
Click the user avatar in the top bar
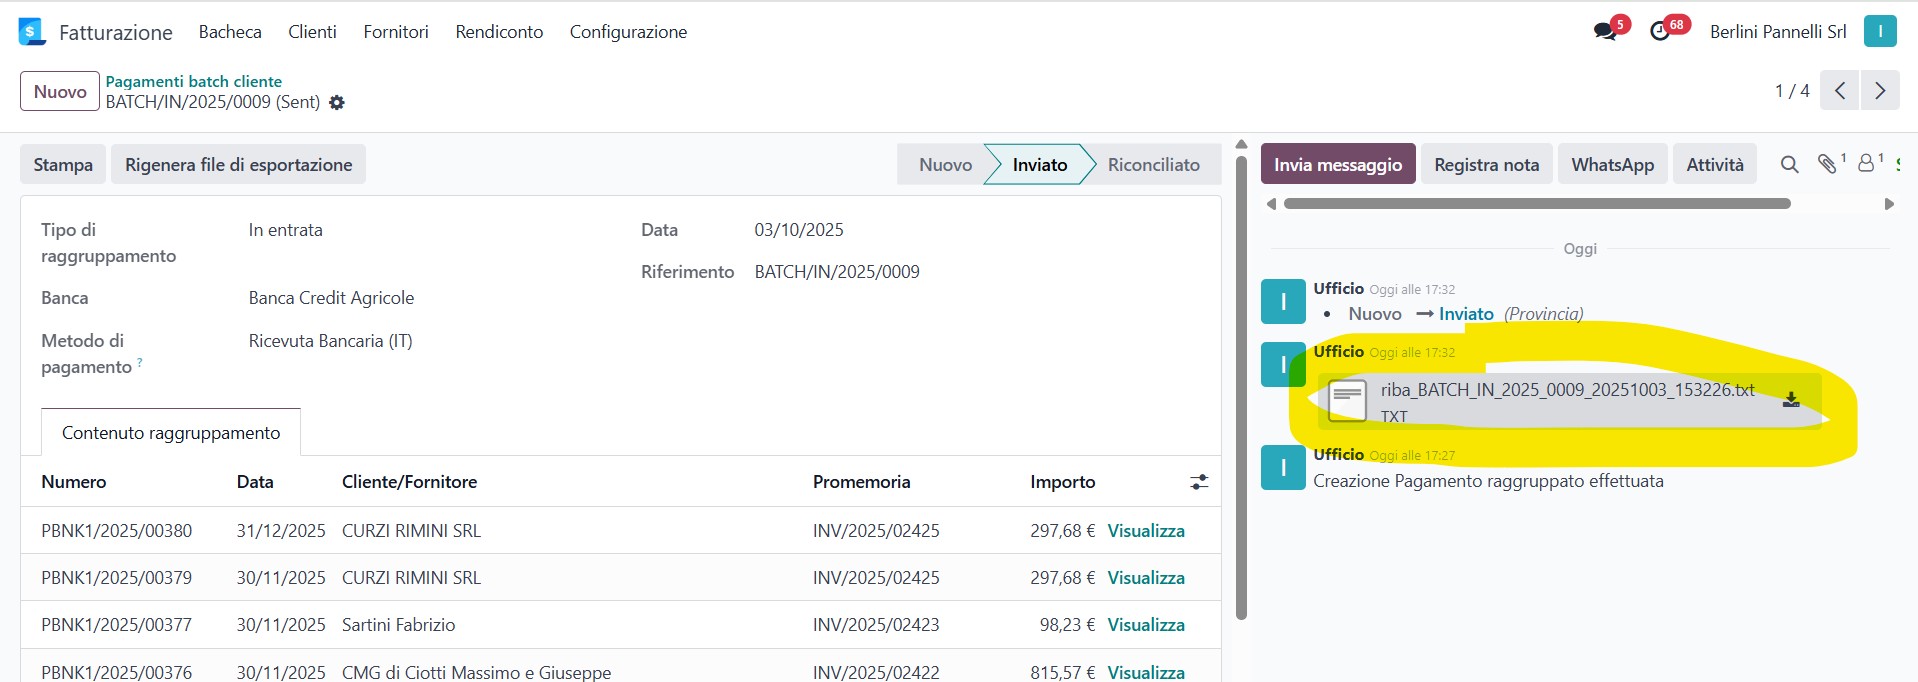(1880, 31)
